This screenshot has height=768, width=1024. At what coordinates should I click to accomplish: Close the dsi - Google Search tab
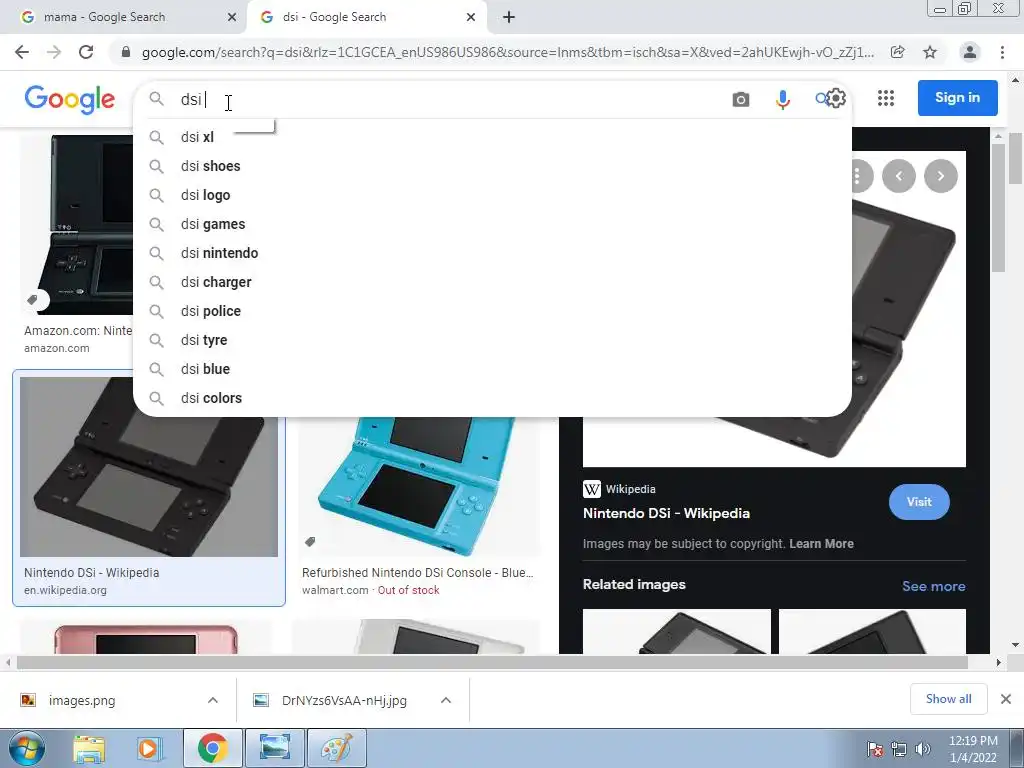click(471, 17)
